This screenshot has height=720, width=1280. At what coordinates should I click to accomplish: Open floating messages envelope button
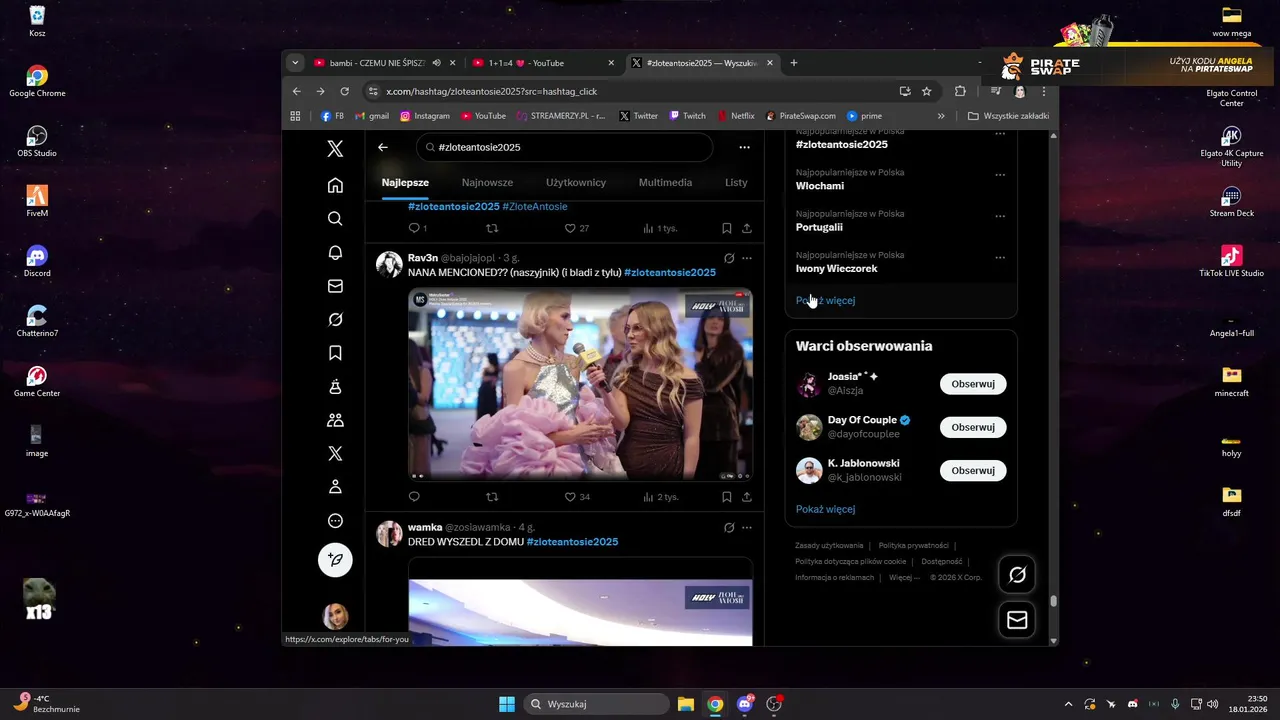point(1017,620)
